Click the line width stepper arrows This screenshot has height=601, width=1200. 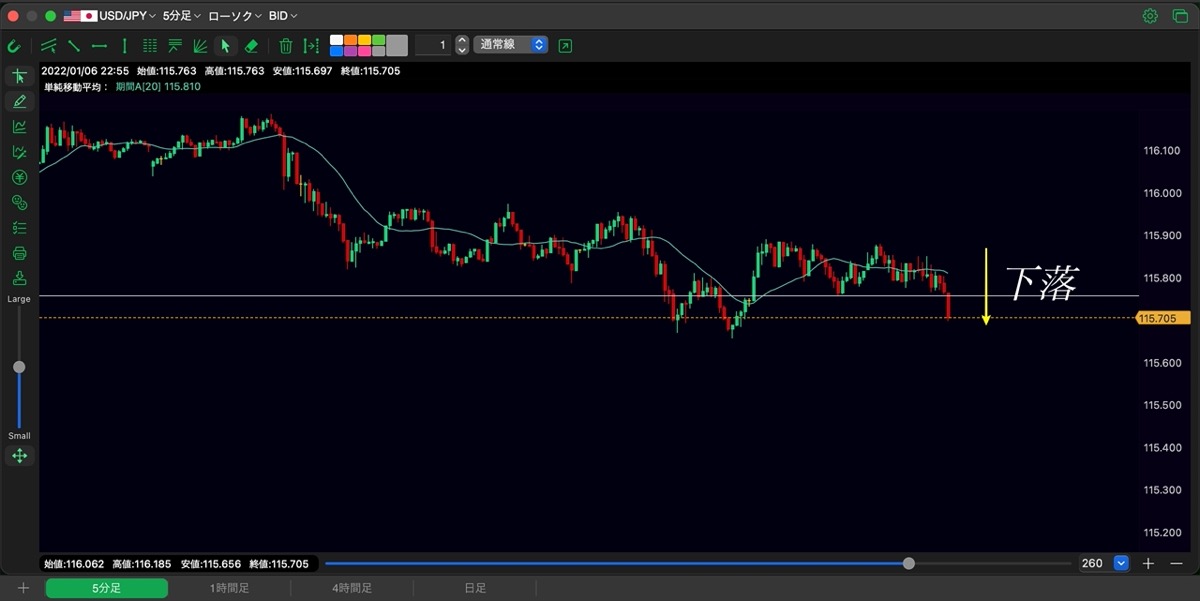(461, 45)
